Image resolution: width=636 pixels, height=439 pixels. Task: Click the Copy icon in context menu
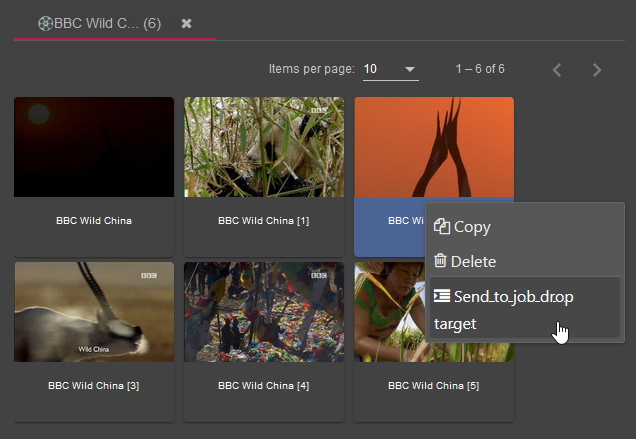click(x=442, y=226)
